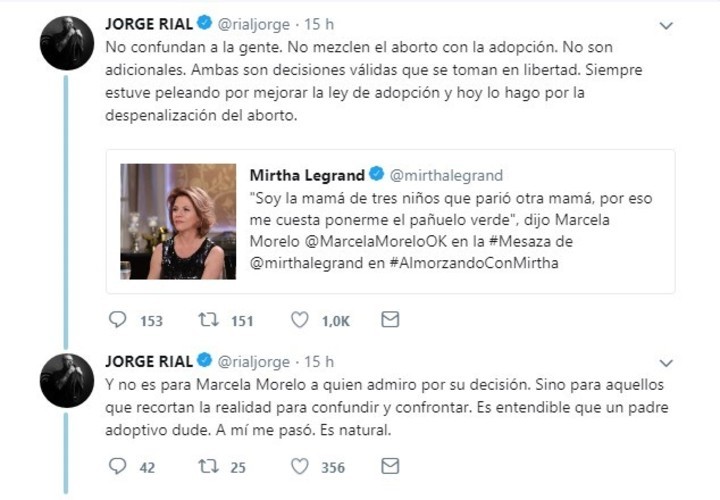Send first tweet by direct message envelope
The image size is (720, 500).
click(x=391, y=320)
